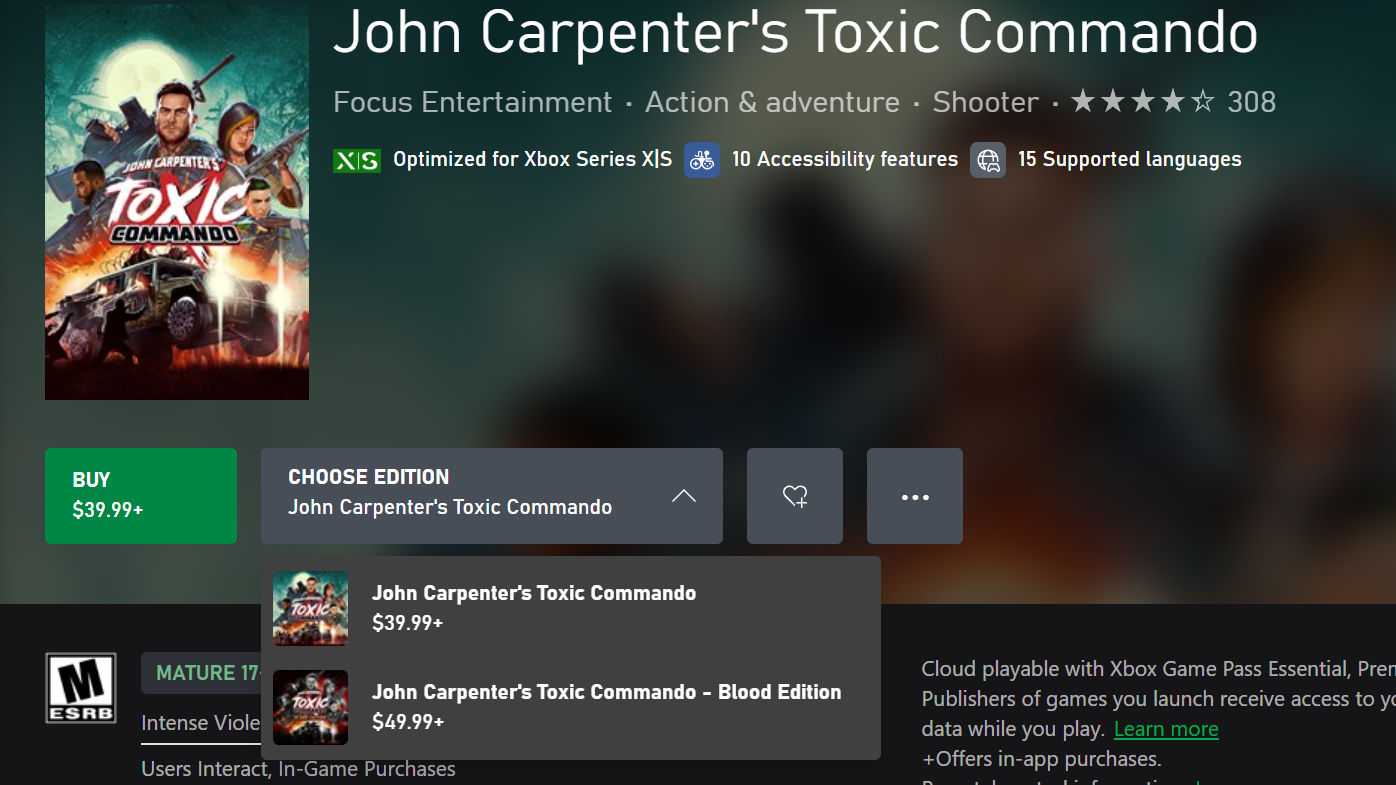Click the accessibility features icon
Screen dimensions: 1396x785
click(702, 160)
